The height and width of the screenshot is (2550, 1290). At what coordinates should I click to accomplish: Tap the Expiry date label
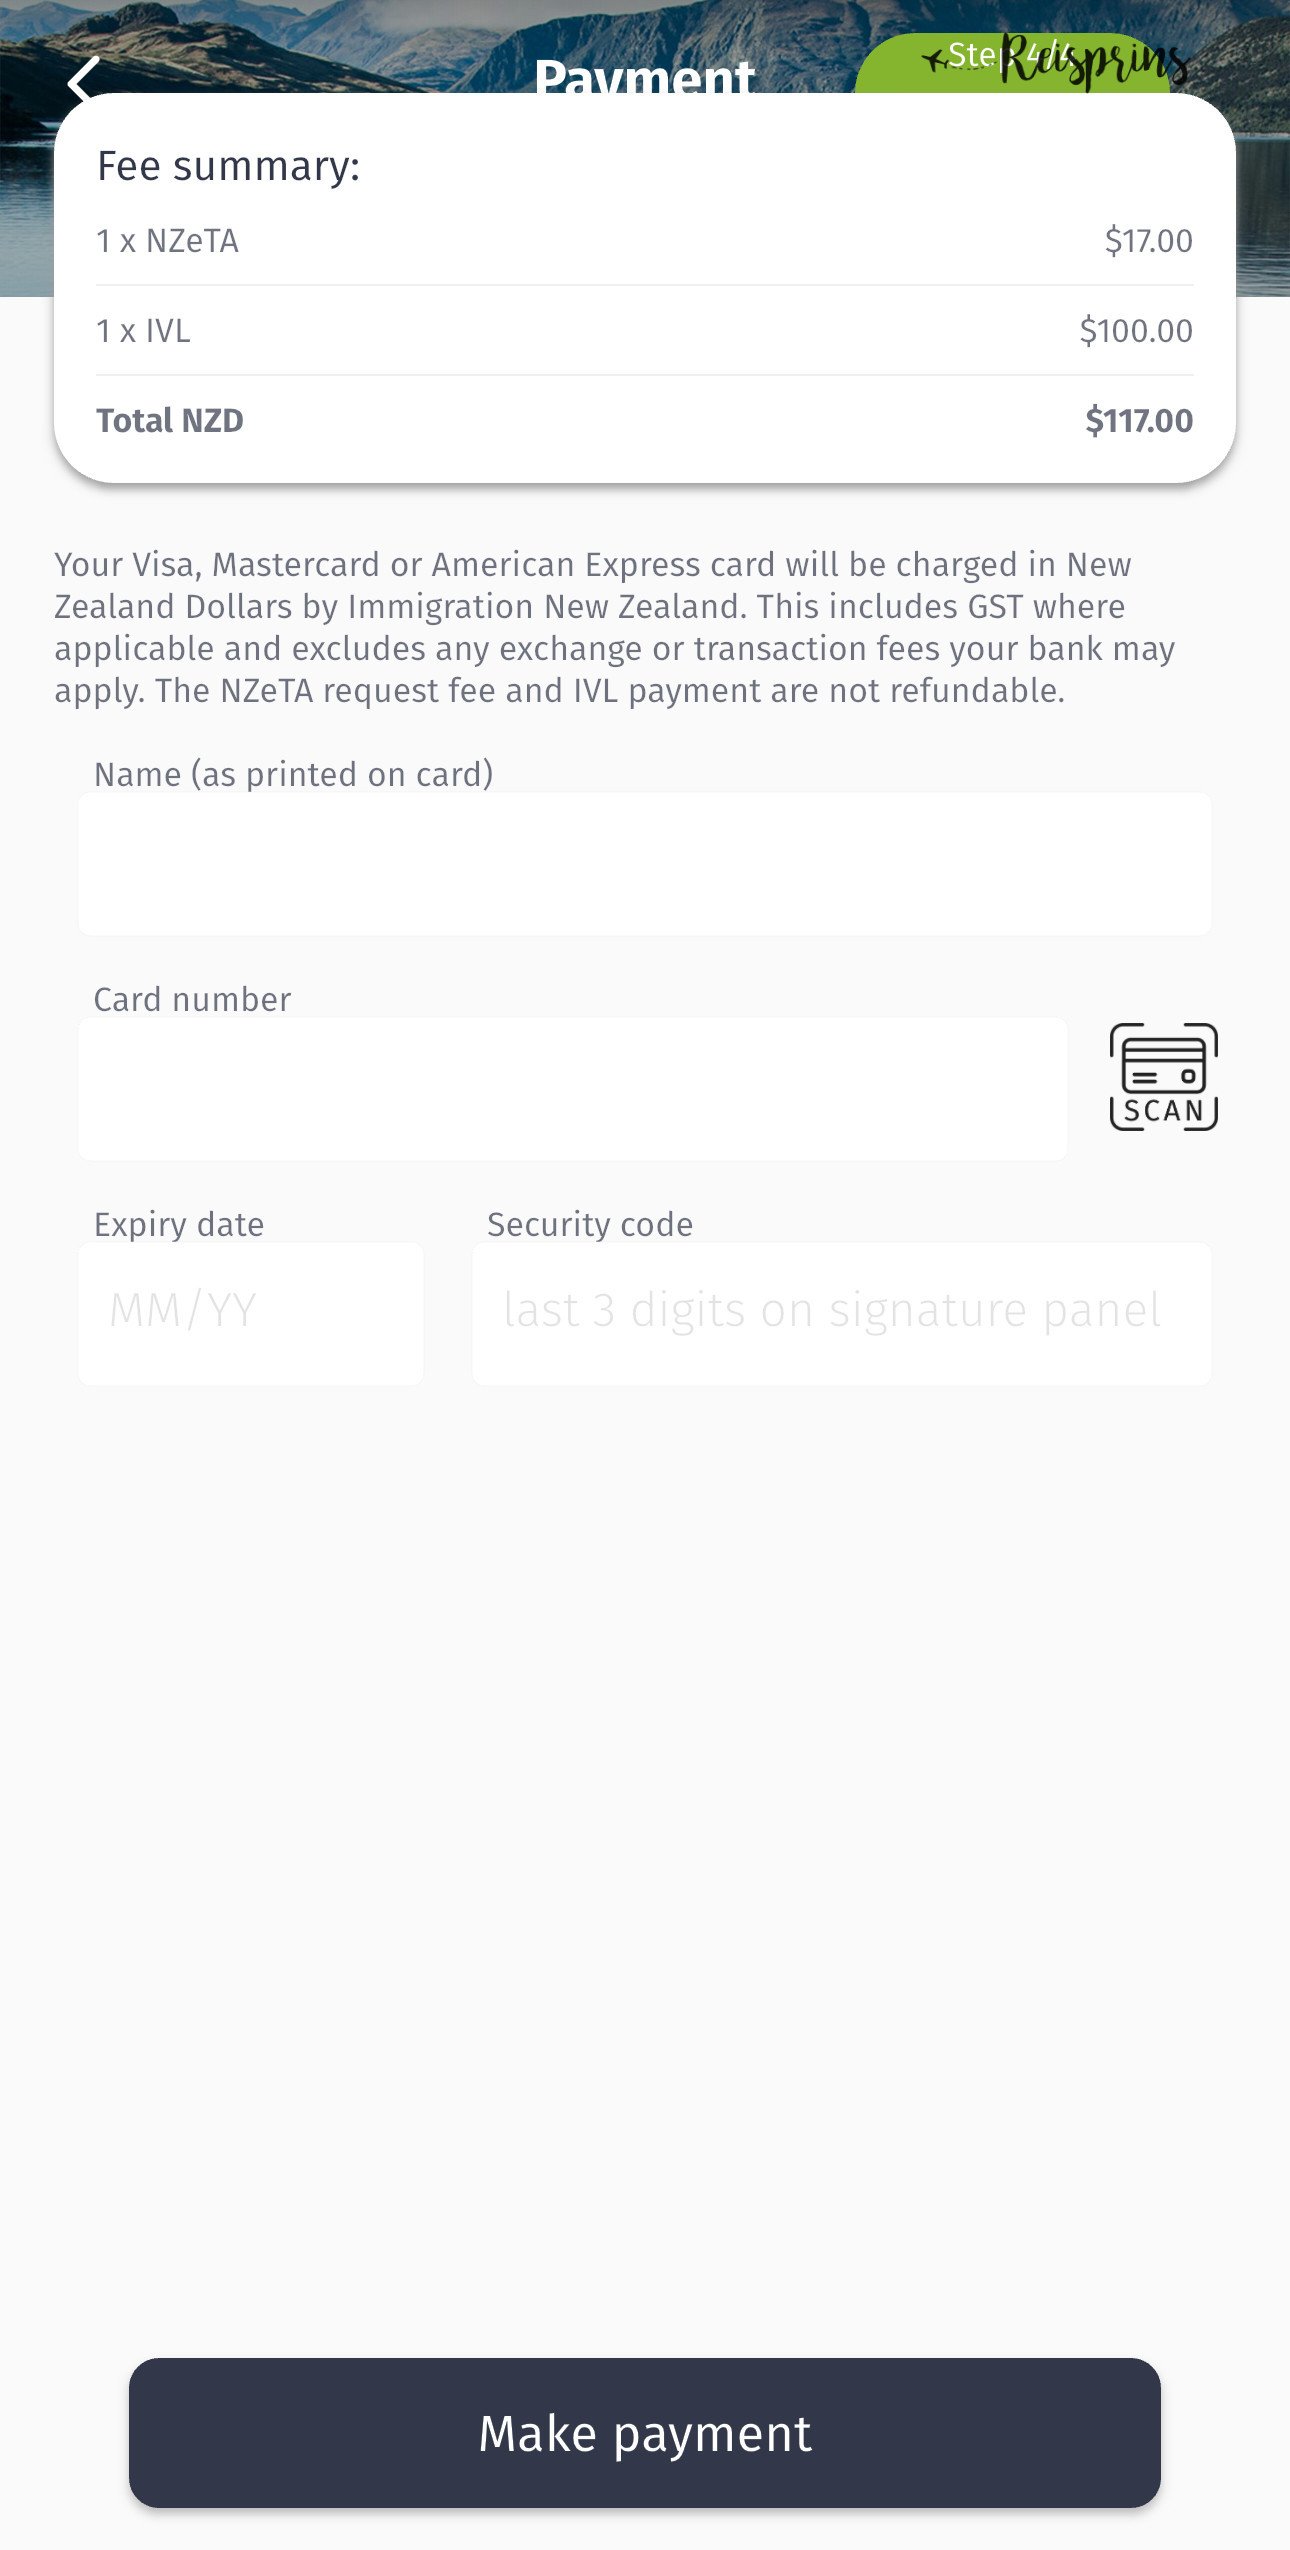coord(179,1224)
